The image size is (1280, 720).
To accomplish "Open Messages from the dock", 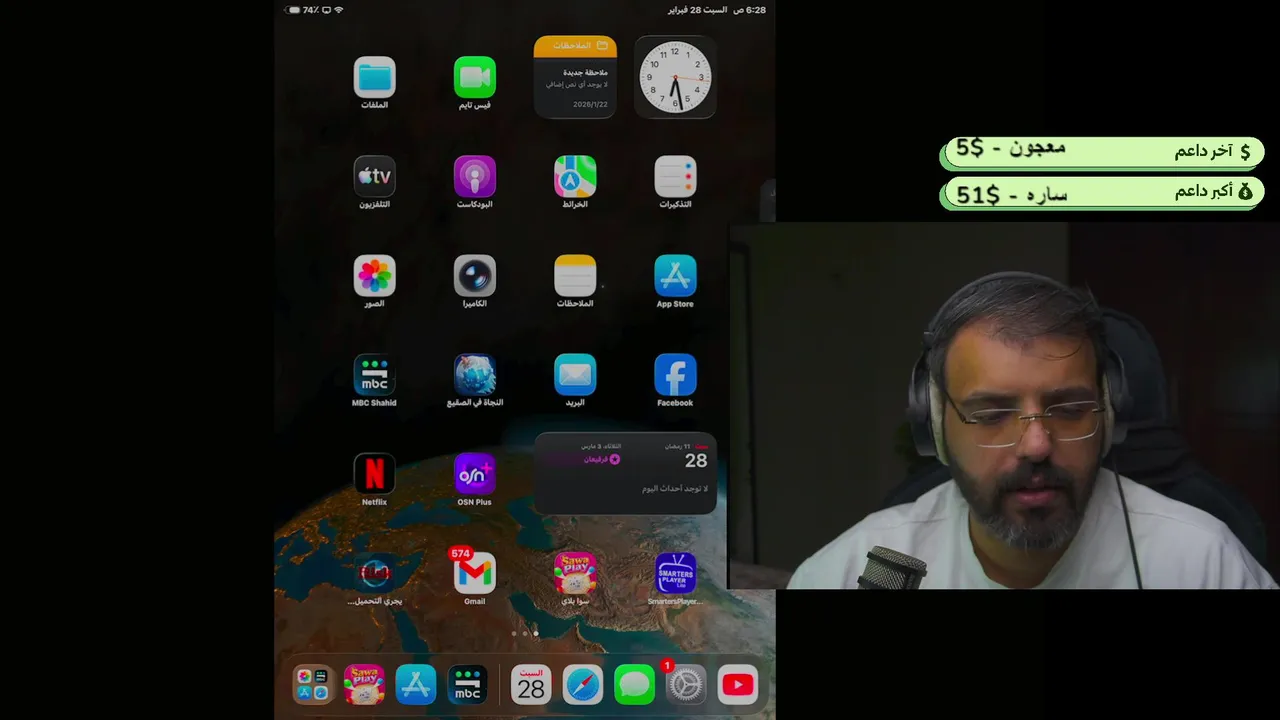I will 634,685.
